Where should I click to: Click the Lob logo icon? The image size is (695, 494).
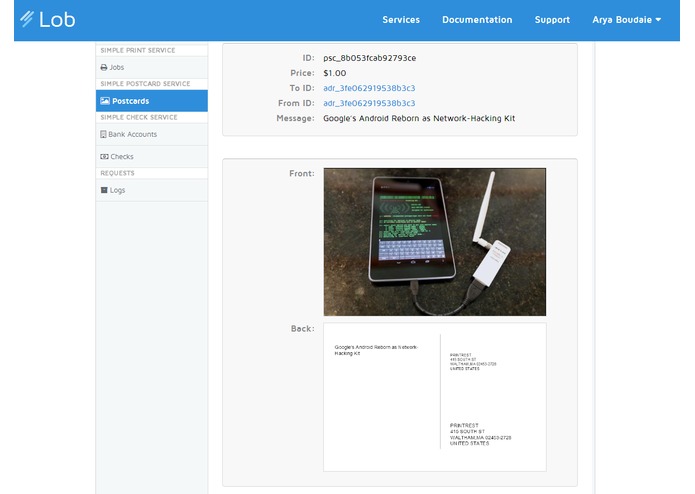(x=27, y=19)
